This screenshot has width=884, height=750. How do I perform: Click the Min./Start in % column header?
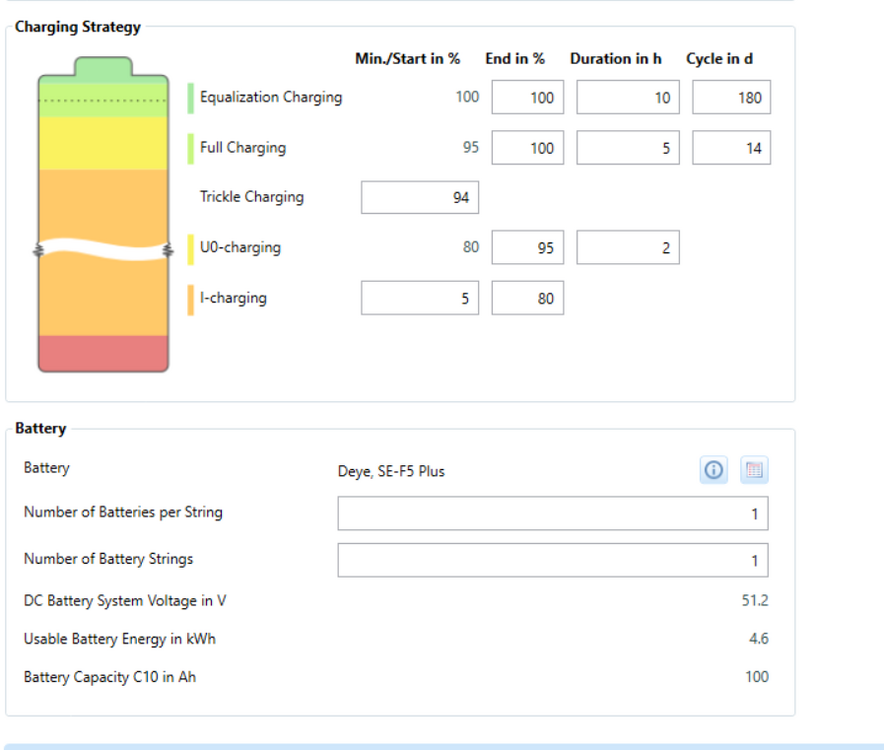click(x=408, y=59)
